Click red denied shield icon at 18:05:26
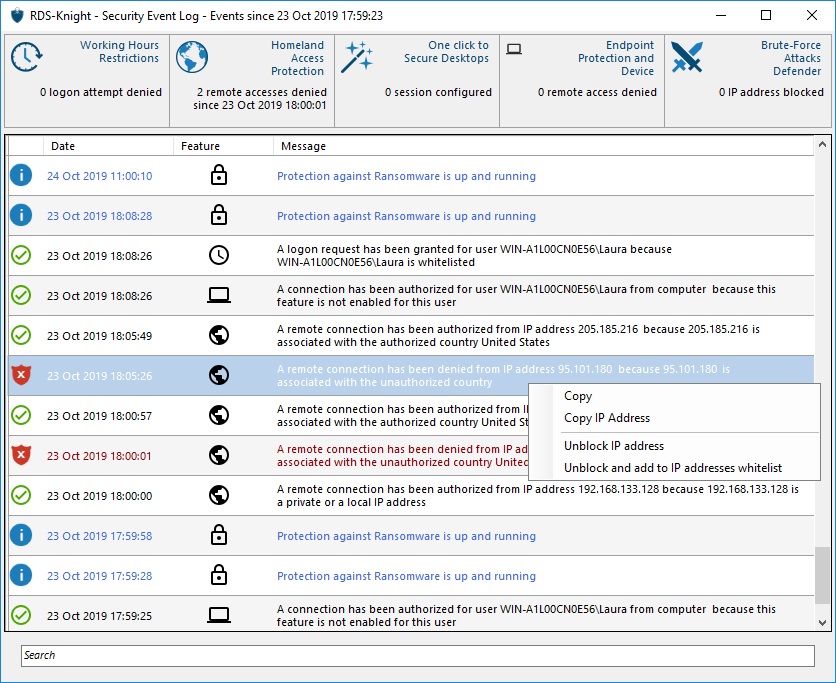This screenshot has width=836, height=683. (21, 375)
